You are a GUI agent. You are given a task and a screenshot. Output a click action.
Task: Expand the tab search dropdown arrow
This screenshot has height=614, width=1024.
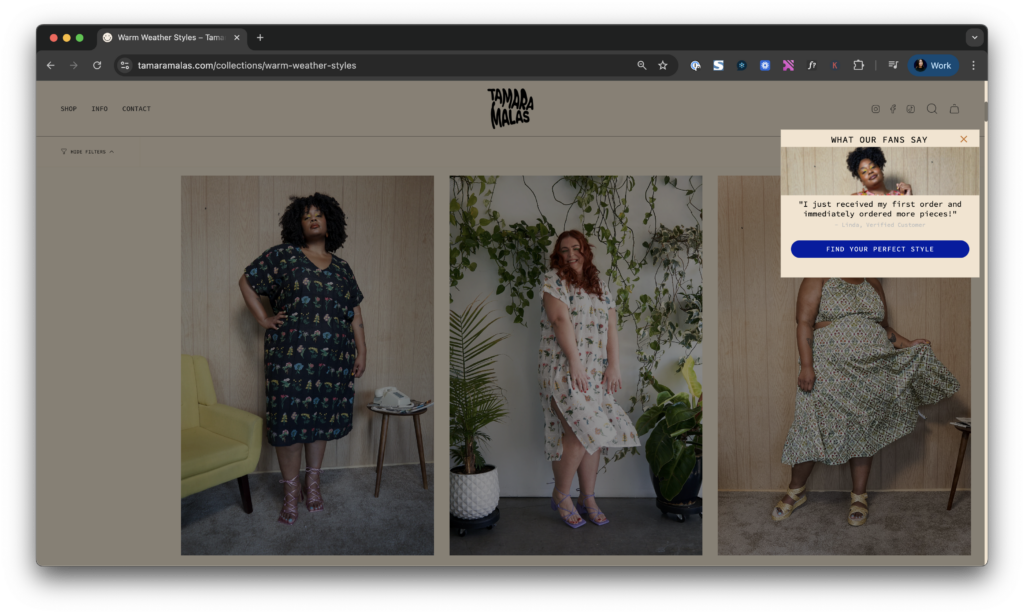(974, 38)
